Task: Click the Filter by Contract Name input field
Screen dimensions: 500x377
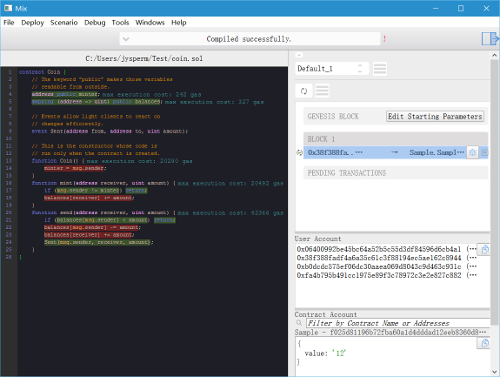Action: pyautogui.click(x=398, y=323)
